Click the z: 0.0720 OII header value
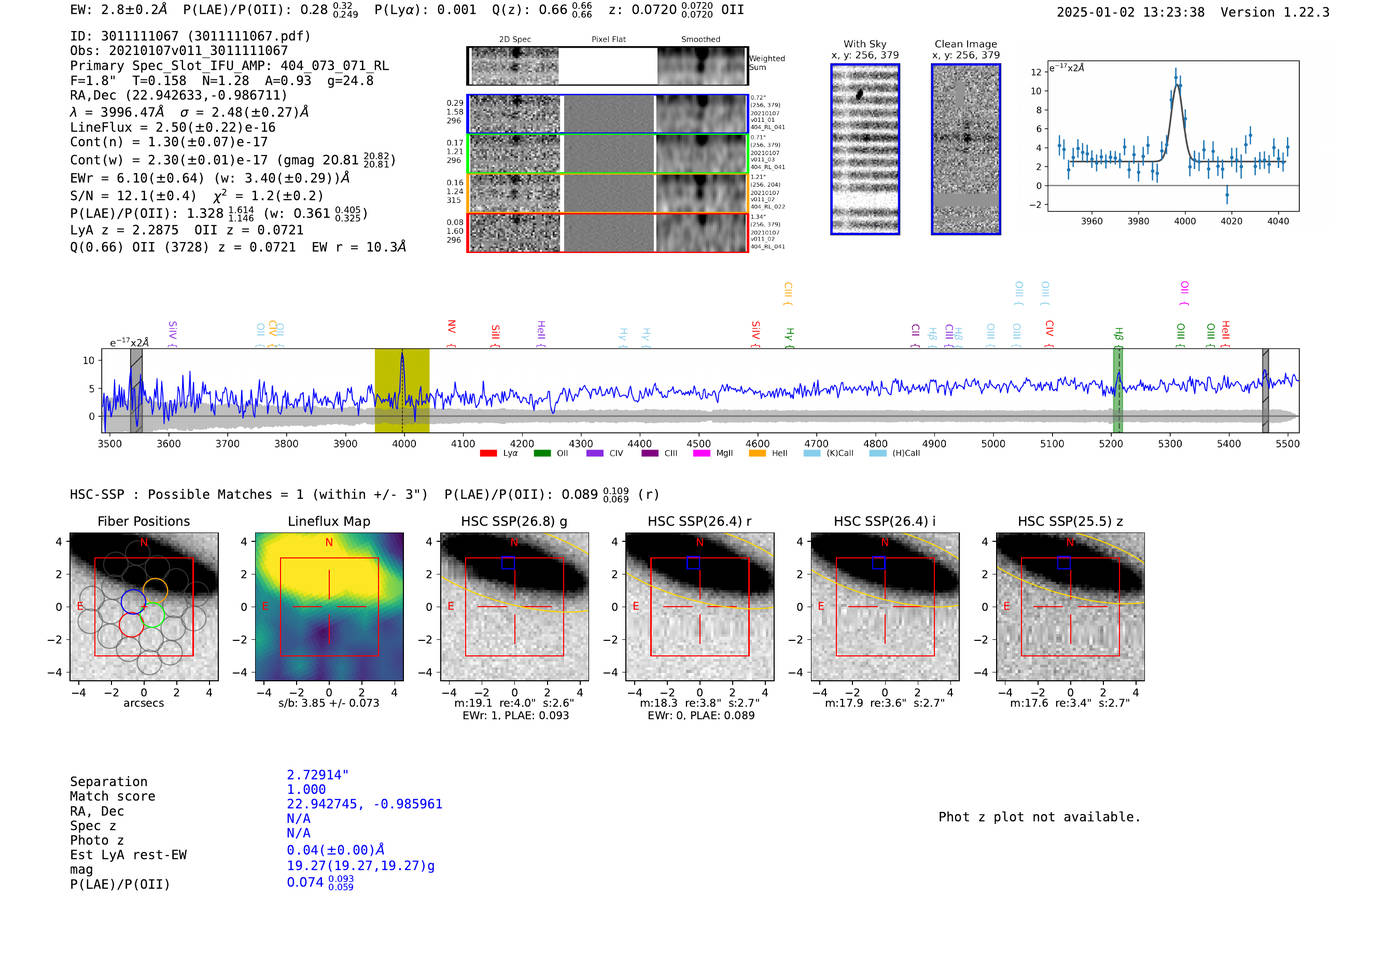 tap(676, 10)
